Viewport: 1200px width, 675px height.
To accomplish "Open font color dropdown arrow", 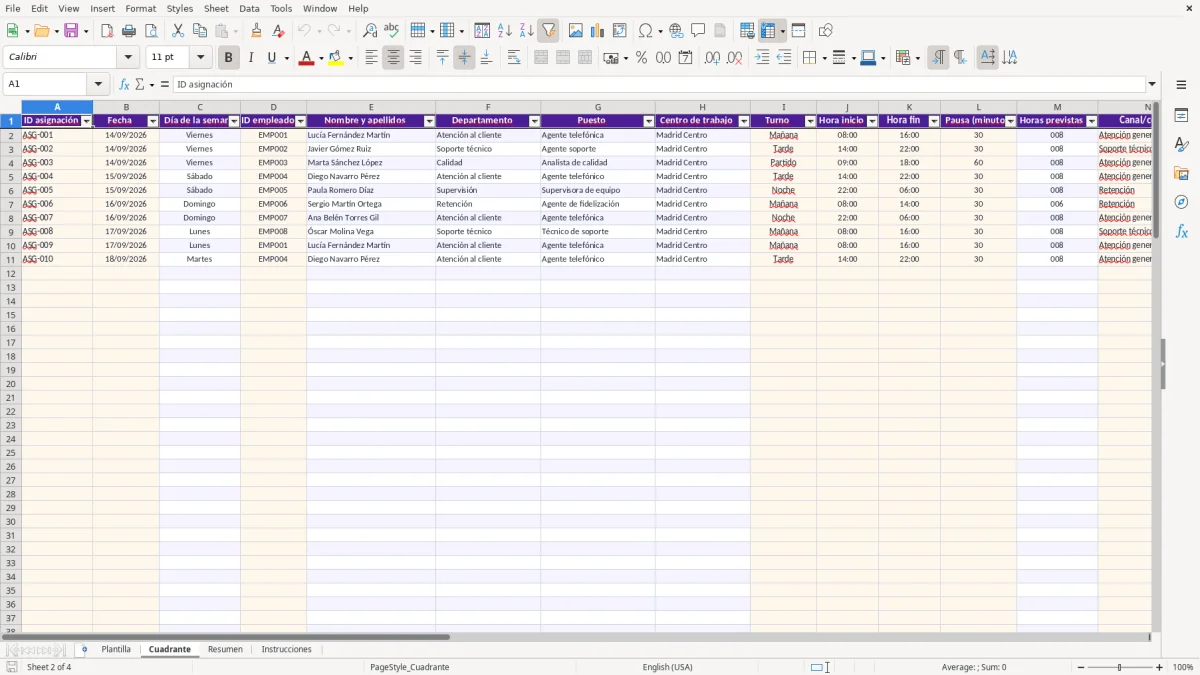I will coord(320,58).
